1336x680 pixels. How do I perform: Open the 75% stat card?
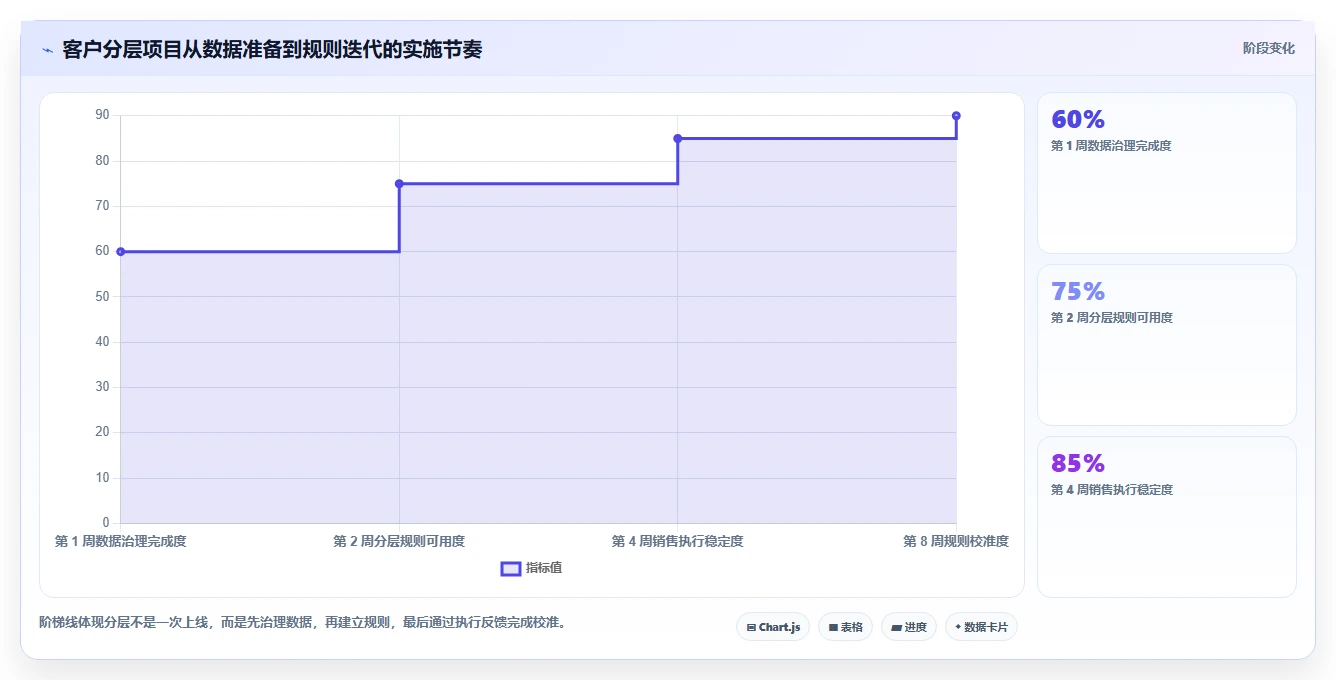point(1167,345)
